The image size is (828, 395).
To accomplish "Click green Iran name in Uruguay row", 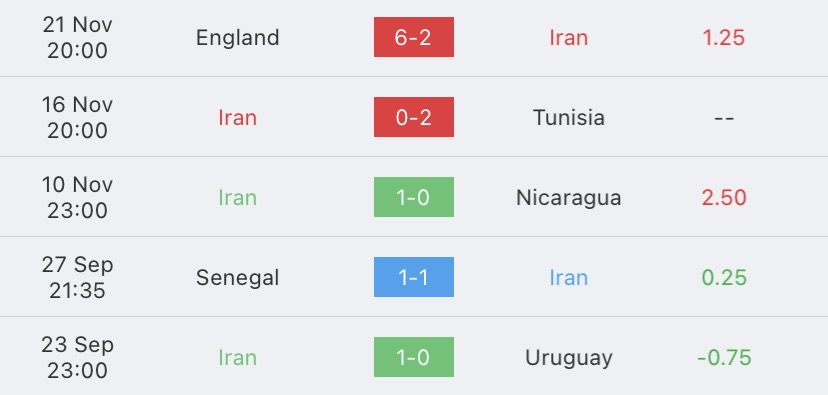I will [x=238, y=358].
